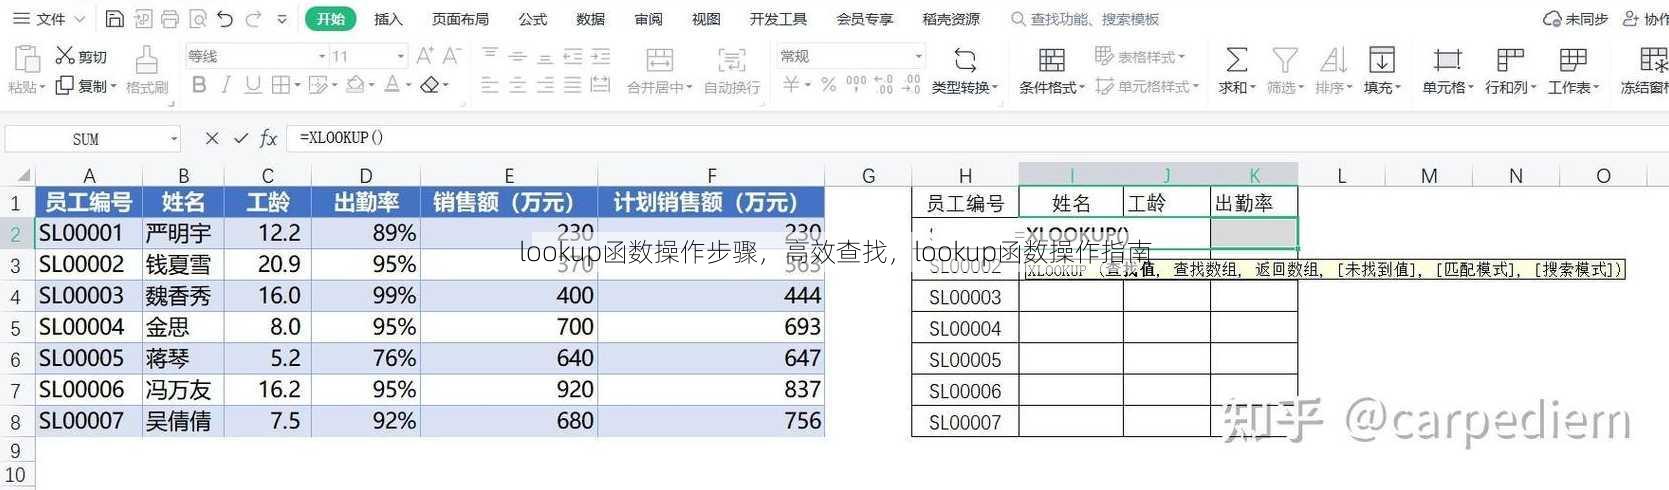Expand quick access toolbar customize arrow

click(x=282, y=19)
